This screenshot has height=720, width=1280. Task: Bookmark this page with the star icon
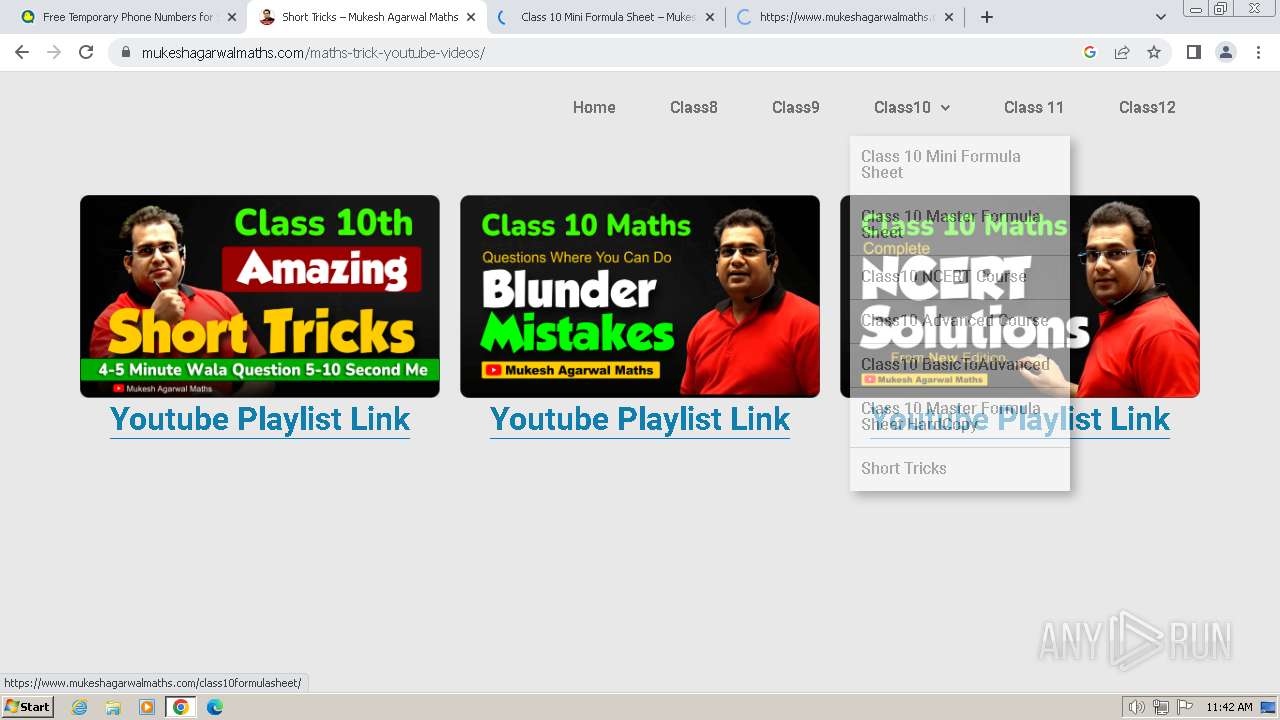(1154, 52)
